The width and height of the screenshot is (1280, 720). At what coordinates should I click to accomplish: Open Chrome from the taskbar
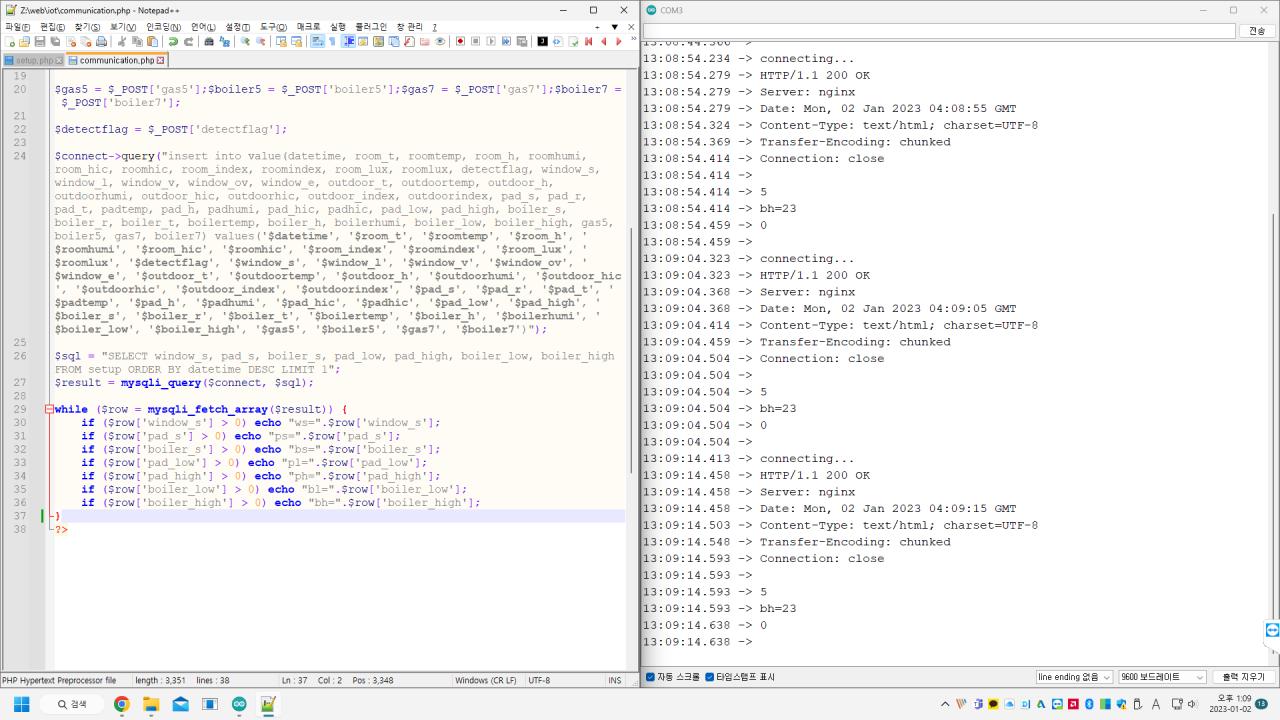122,704
